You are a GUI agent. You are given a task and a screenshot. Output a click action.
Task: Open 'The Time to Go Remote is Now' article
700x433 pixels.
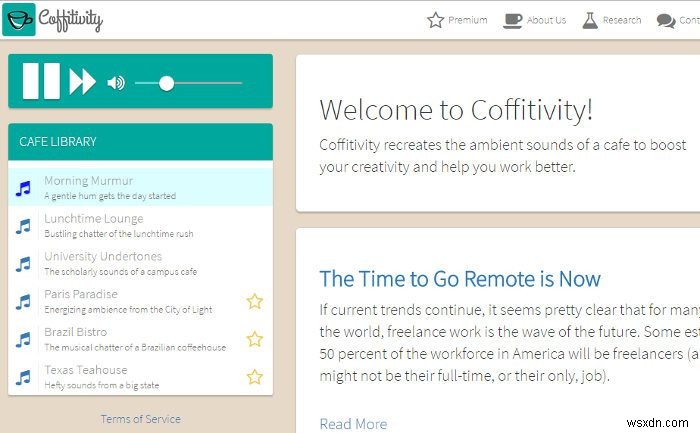[460, 279]
